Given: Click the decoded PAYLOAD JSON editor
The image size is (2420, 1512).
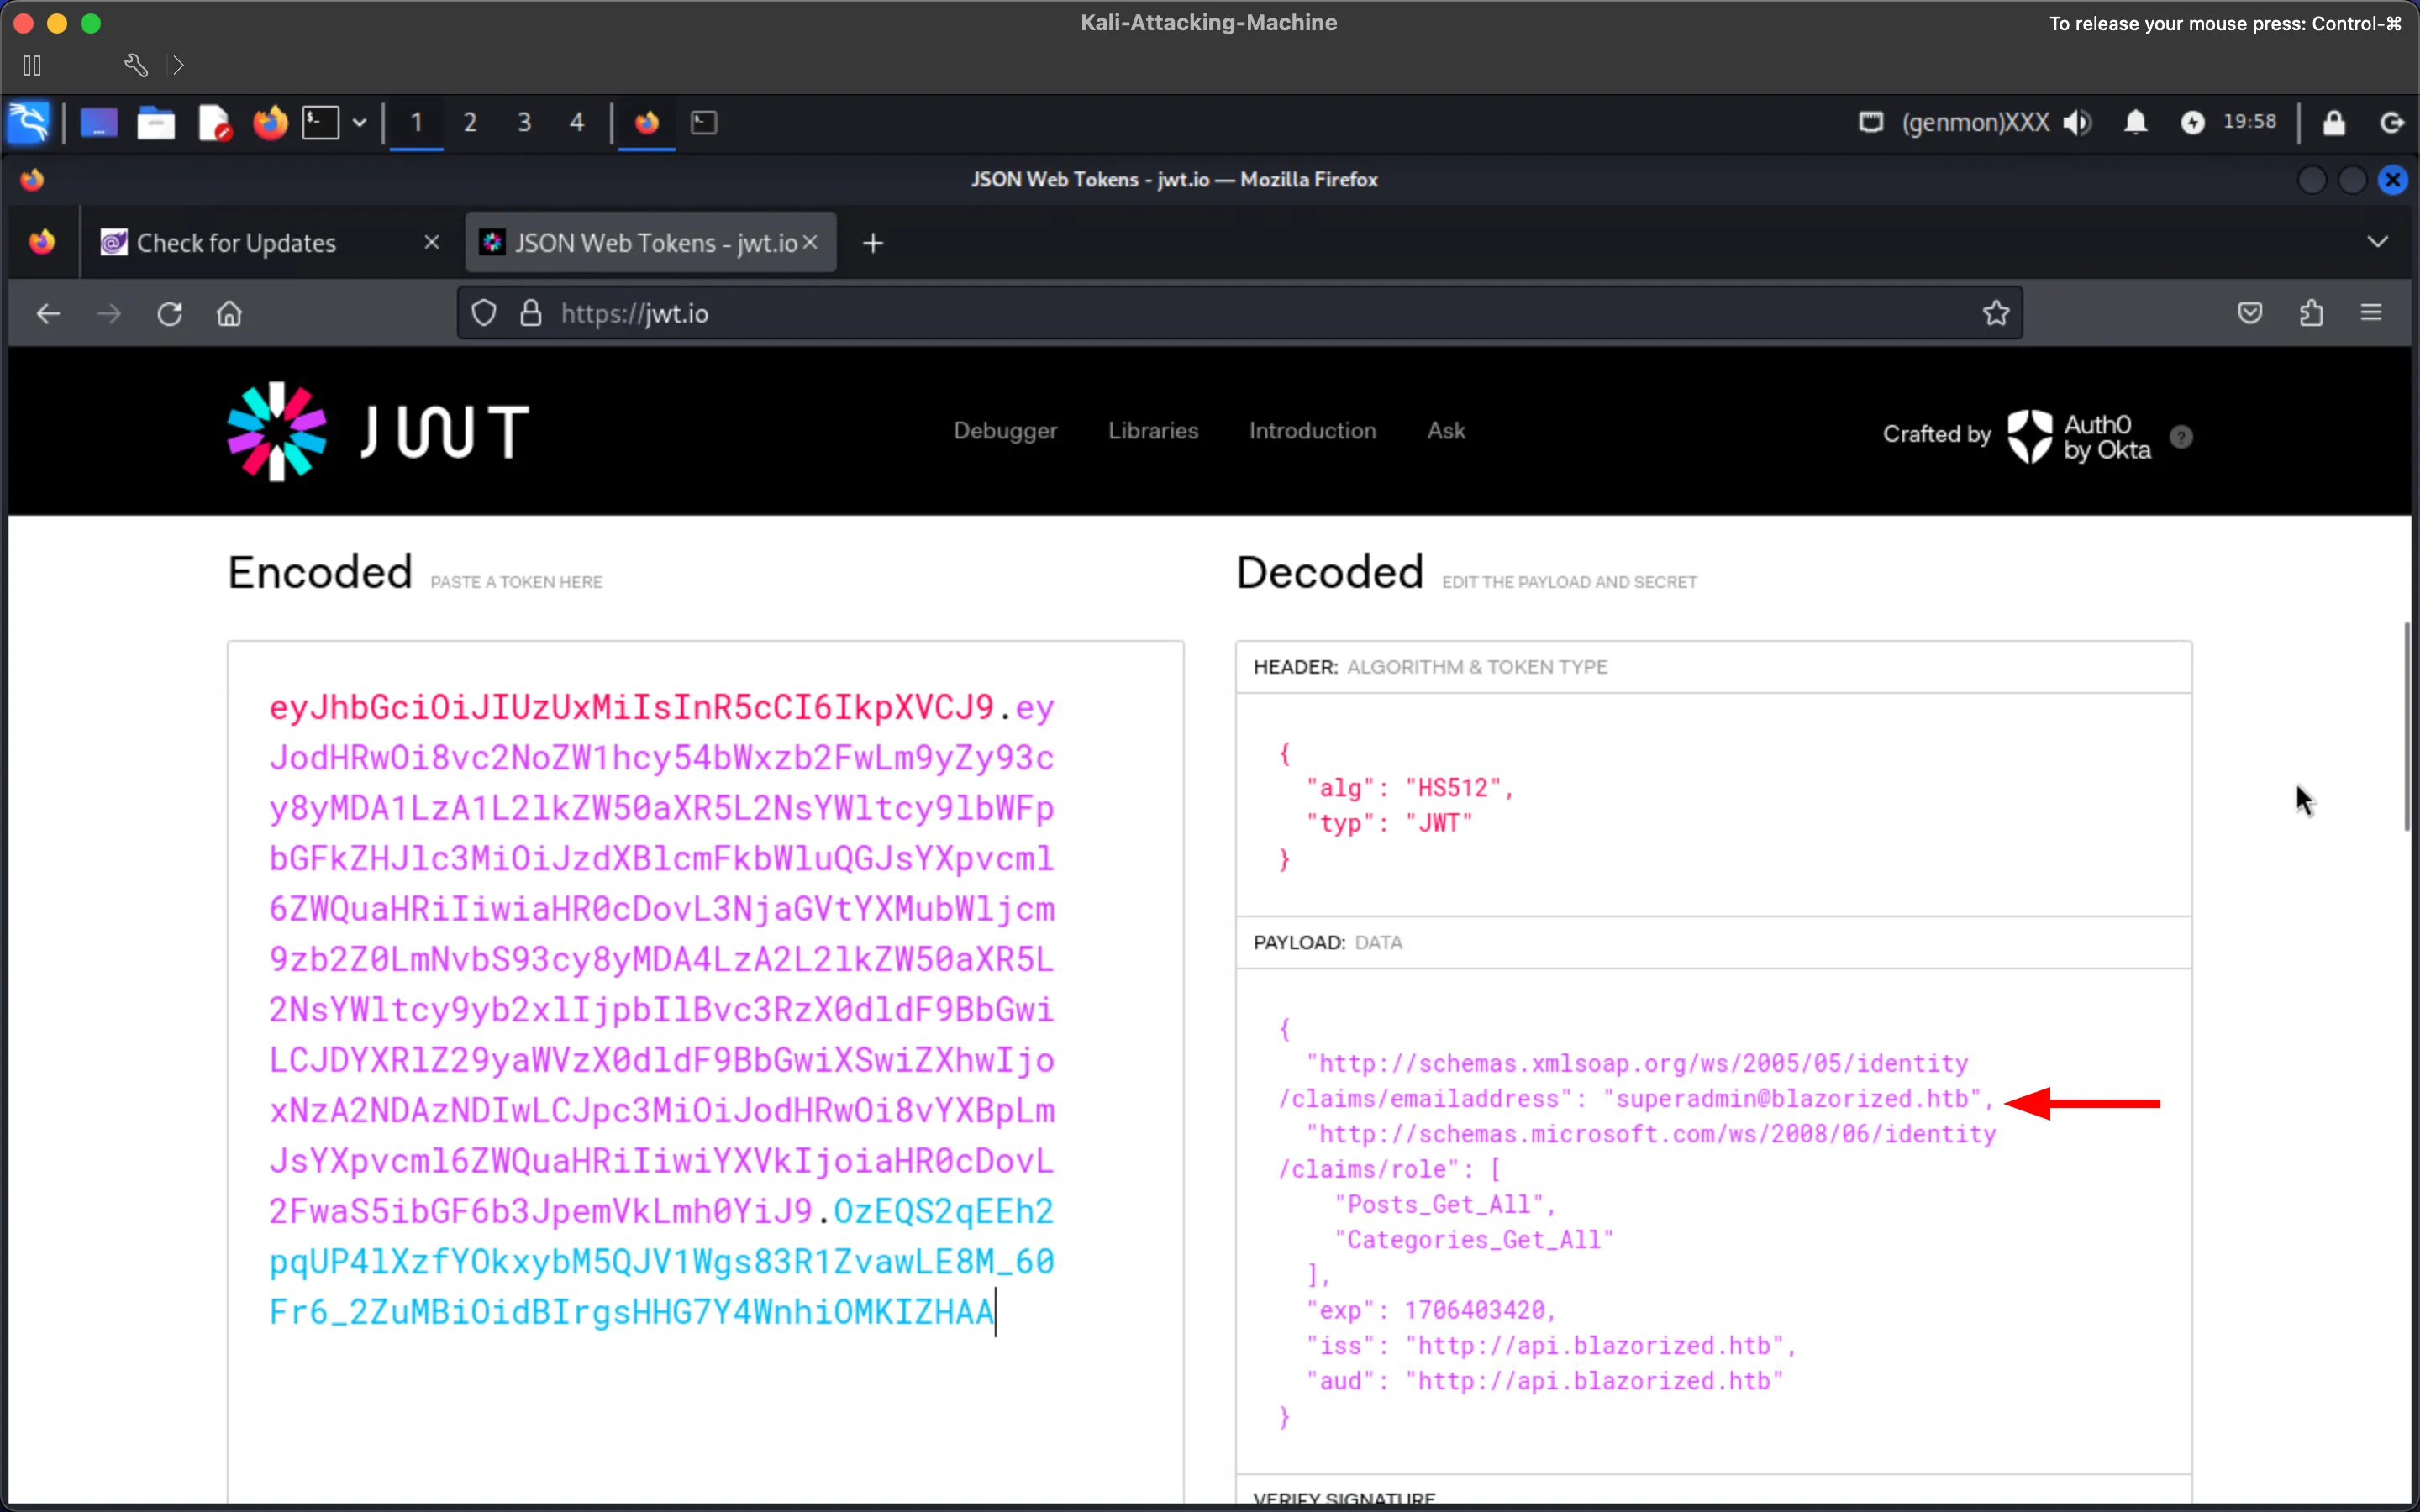Looking at the screenshot, I should (1713, 1221).
